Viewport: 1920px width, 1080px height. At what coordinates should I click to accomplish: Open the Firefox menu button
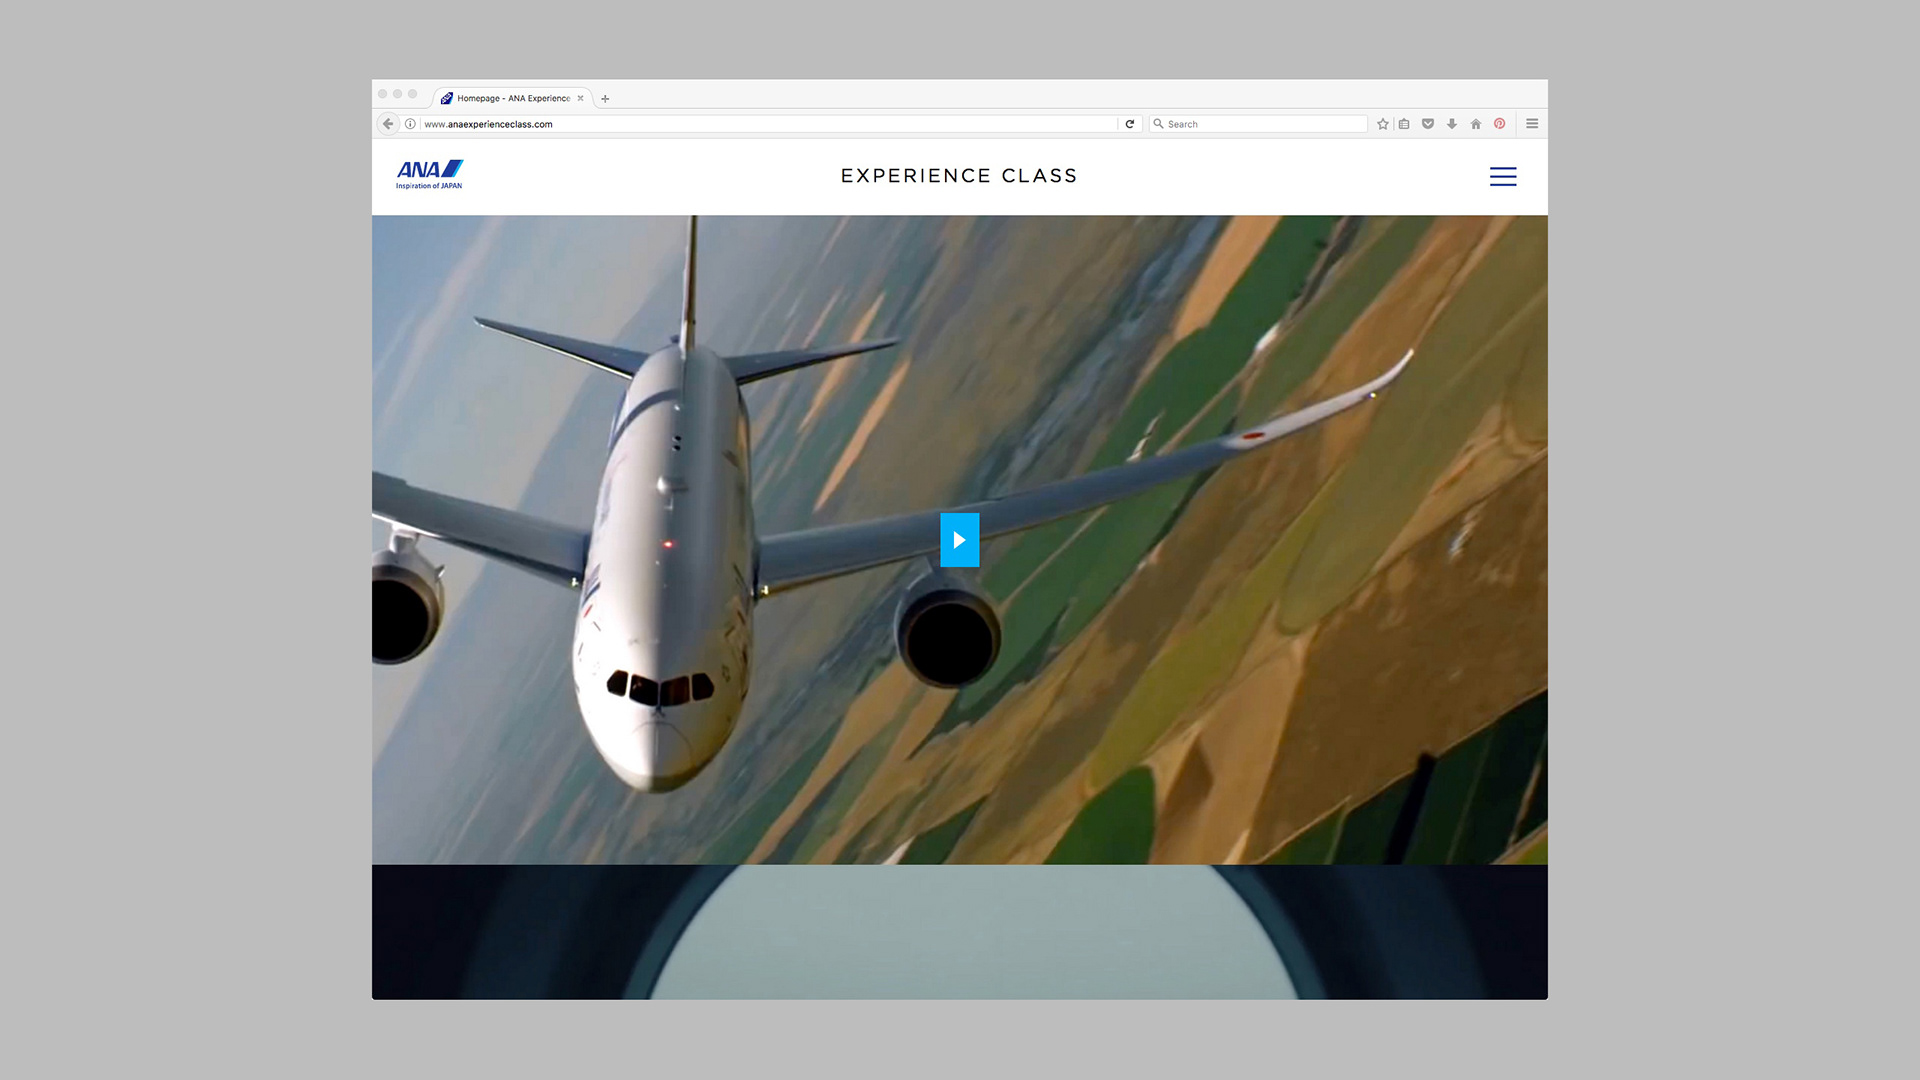coord(1532,124)
